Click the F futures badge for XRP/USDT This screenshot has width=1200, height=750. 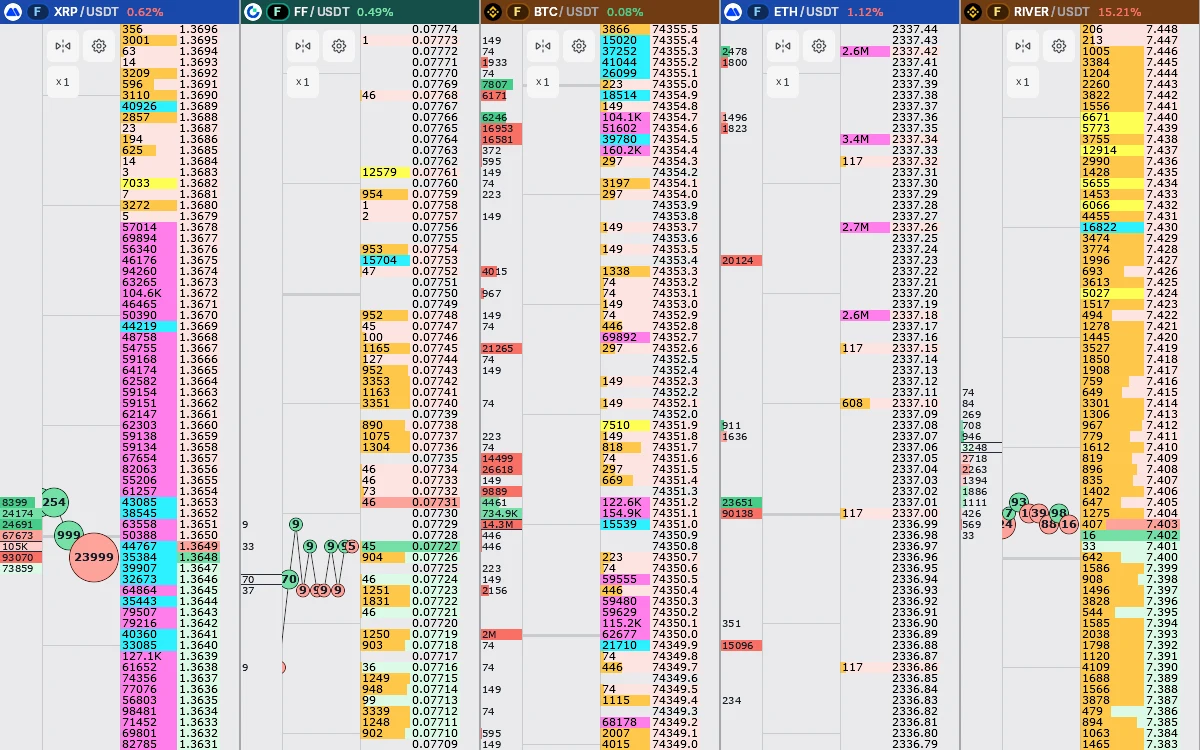coord(37,12)
